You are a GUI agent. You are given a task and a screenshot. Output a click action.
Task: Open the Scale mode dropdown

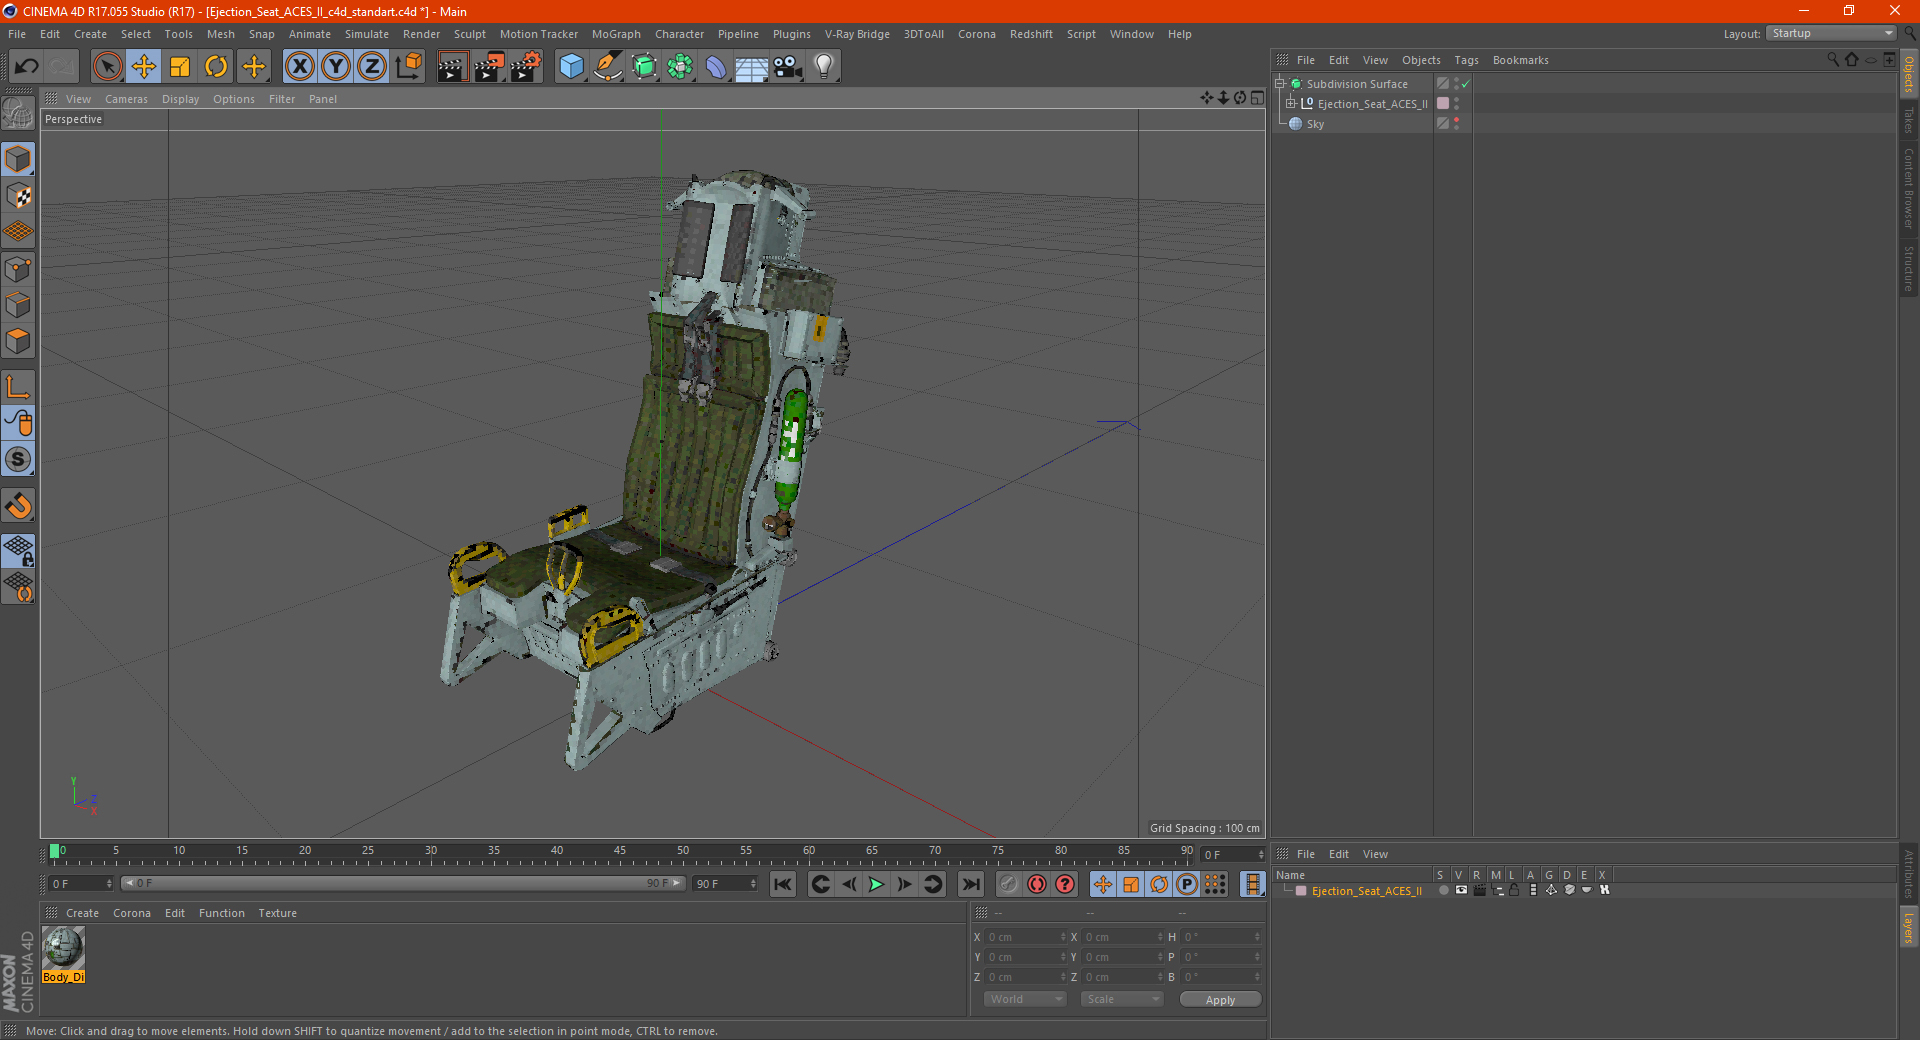(x=1122, y=999)
